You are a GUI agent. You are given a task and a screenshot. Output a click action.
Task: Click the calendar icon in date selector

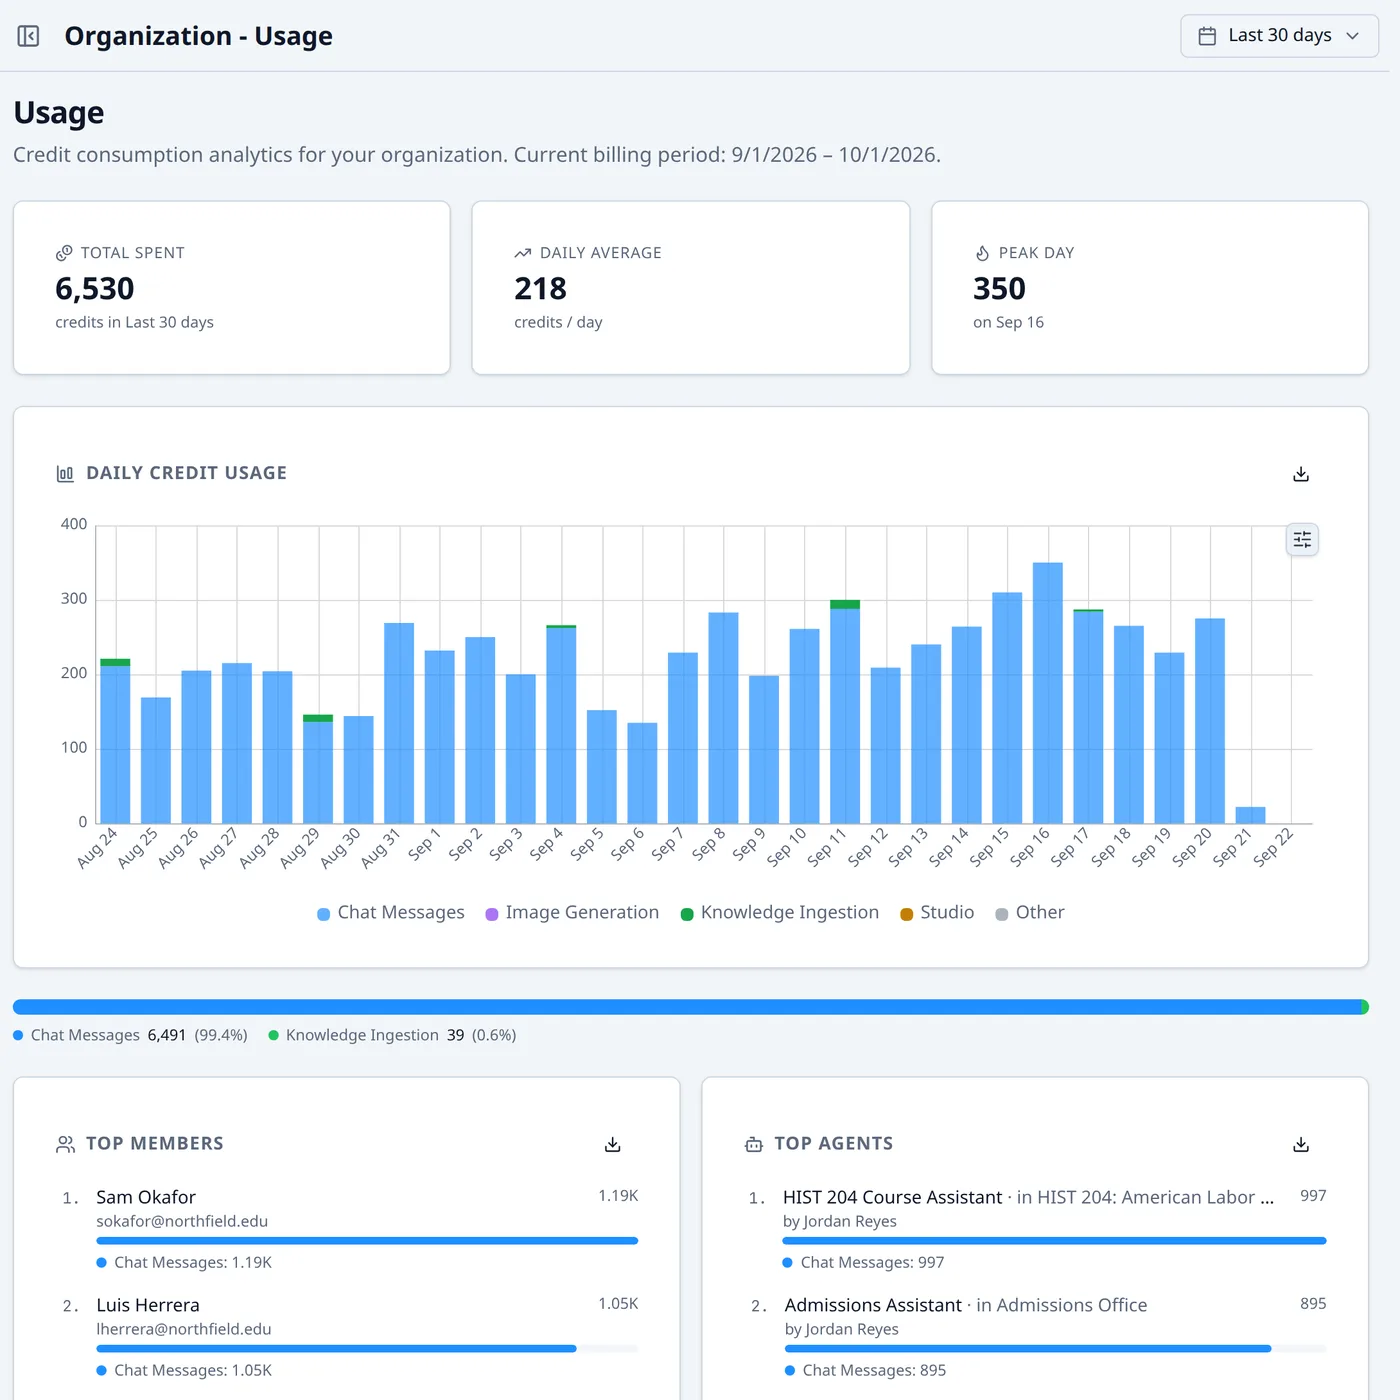click(1208, 36)
